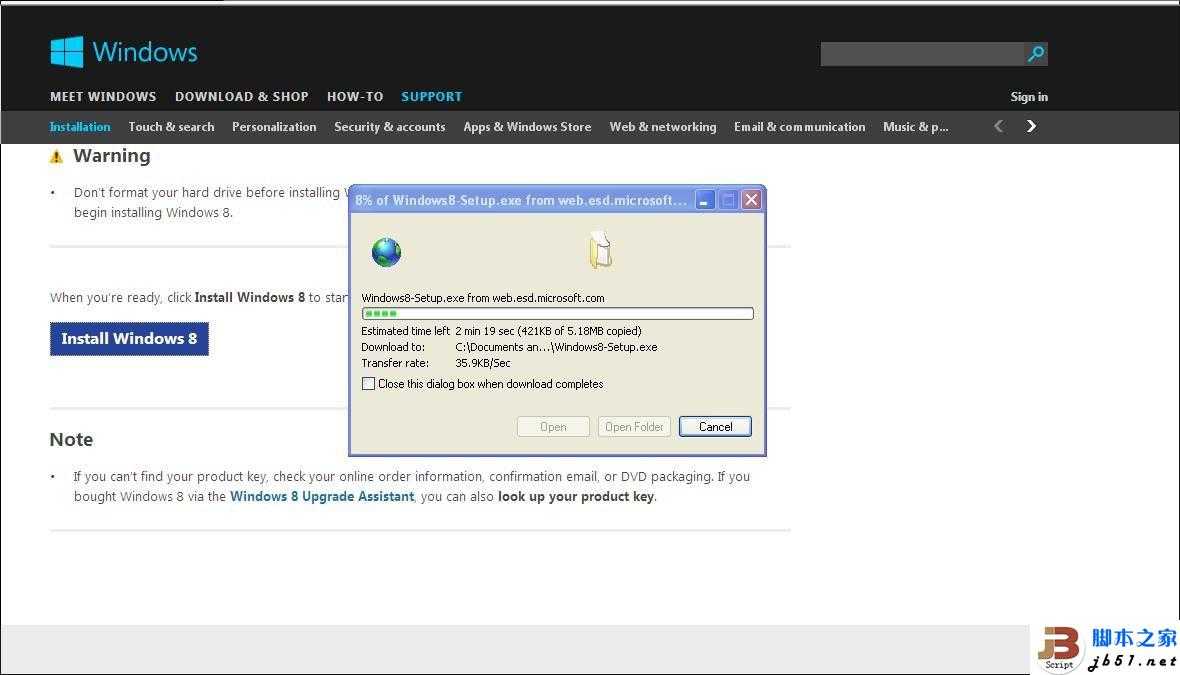
Task: Open the SUPPORT menu
Action: [x=431, y=96]
